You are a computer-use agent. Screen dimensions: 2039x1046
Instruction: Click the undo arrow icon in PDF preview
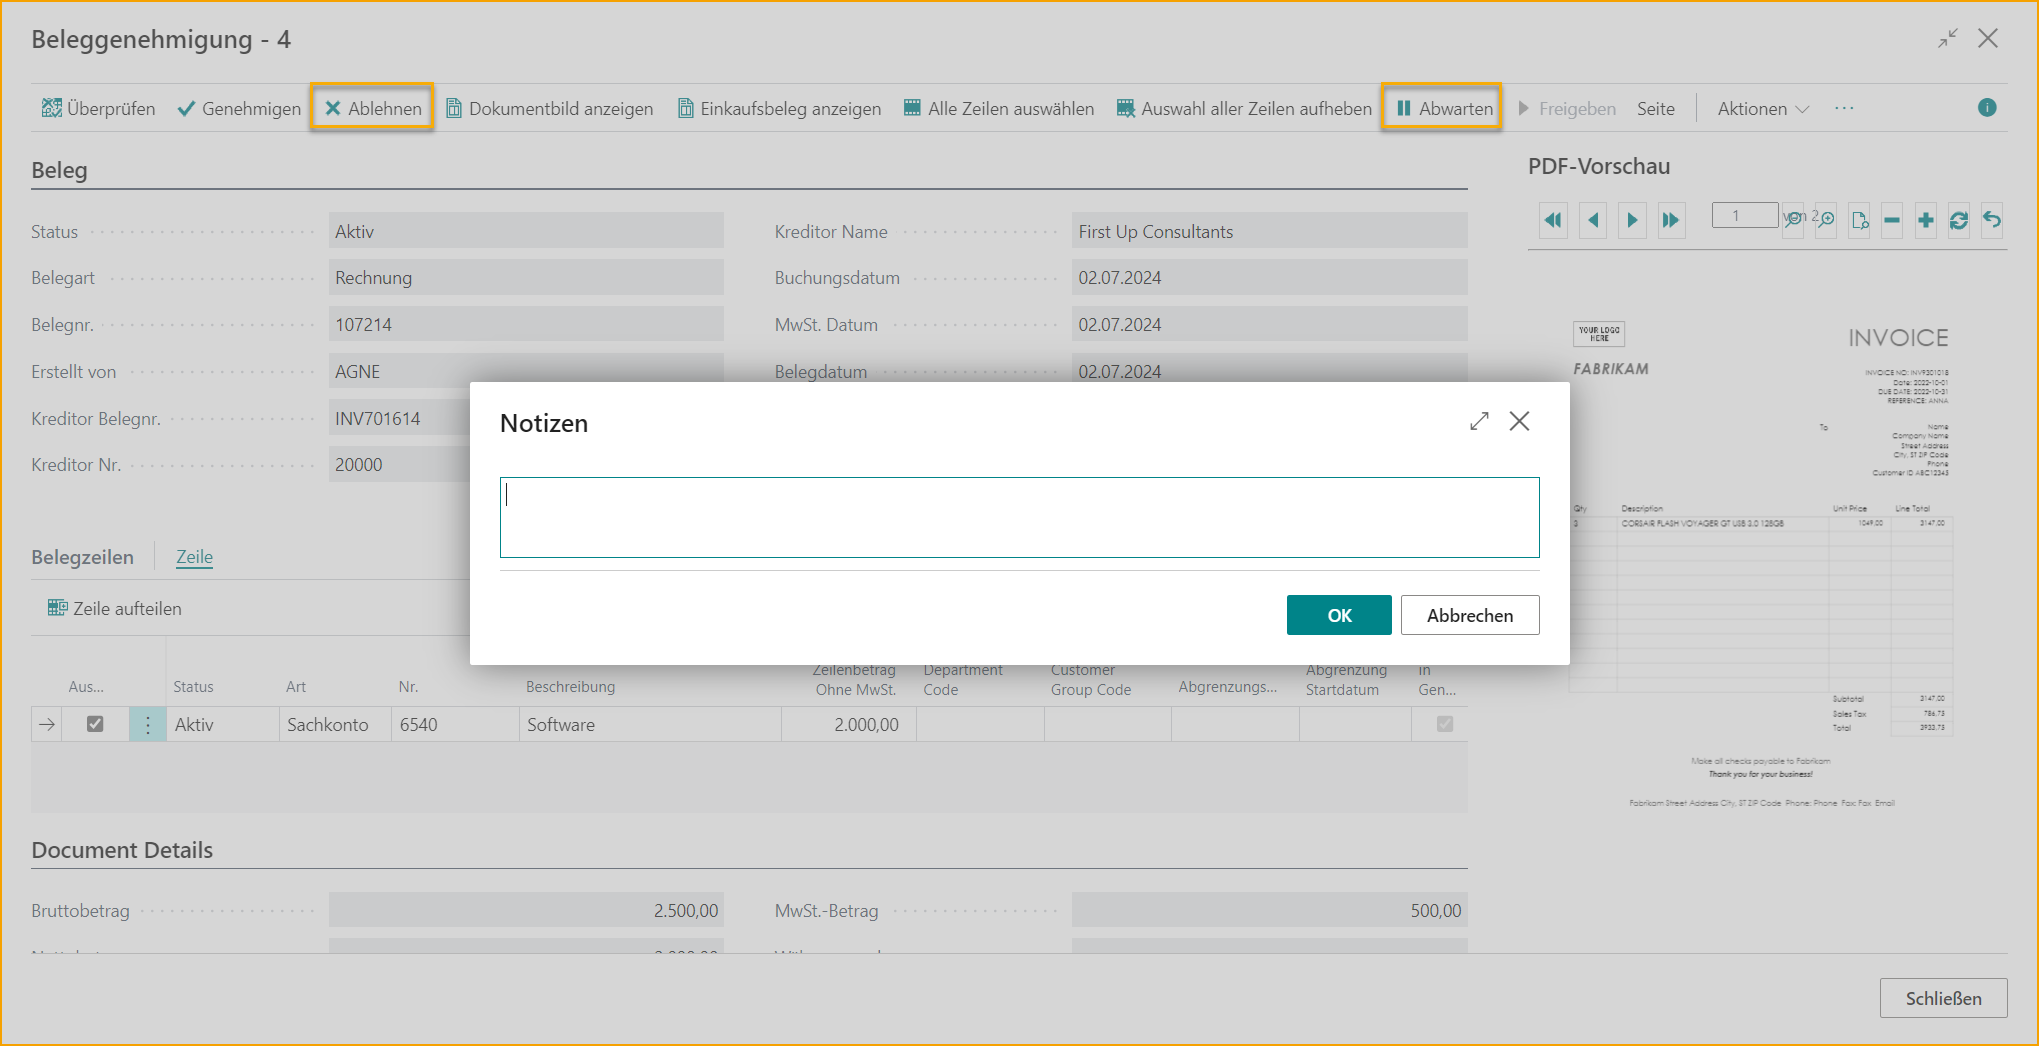coord(1992,220)
